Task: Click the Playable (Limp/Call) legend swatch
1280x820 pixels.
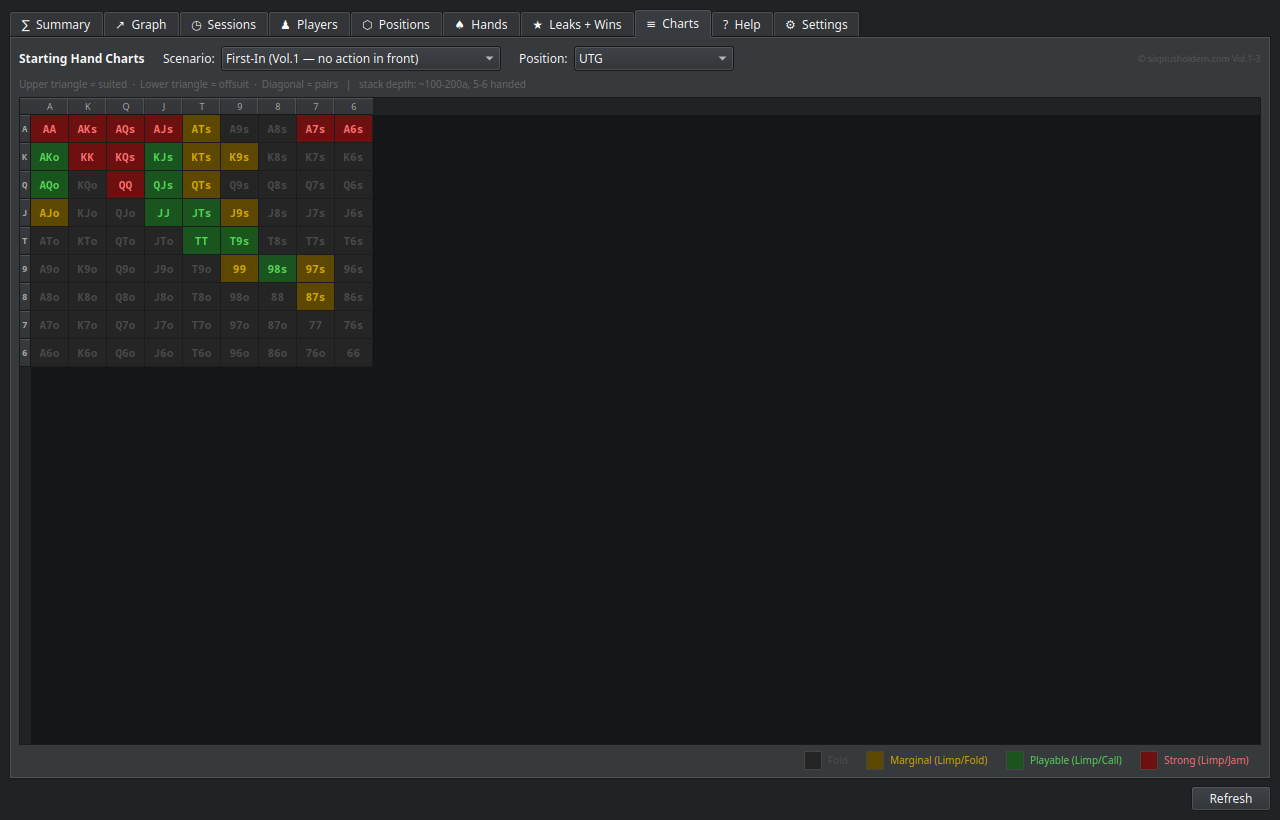Action: (x=1015, y=760)
